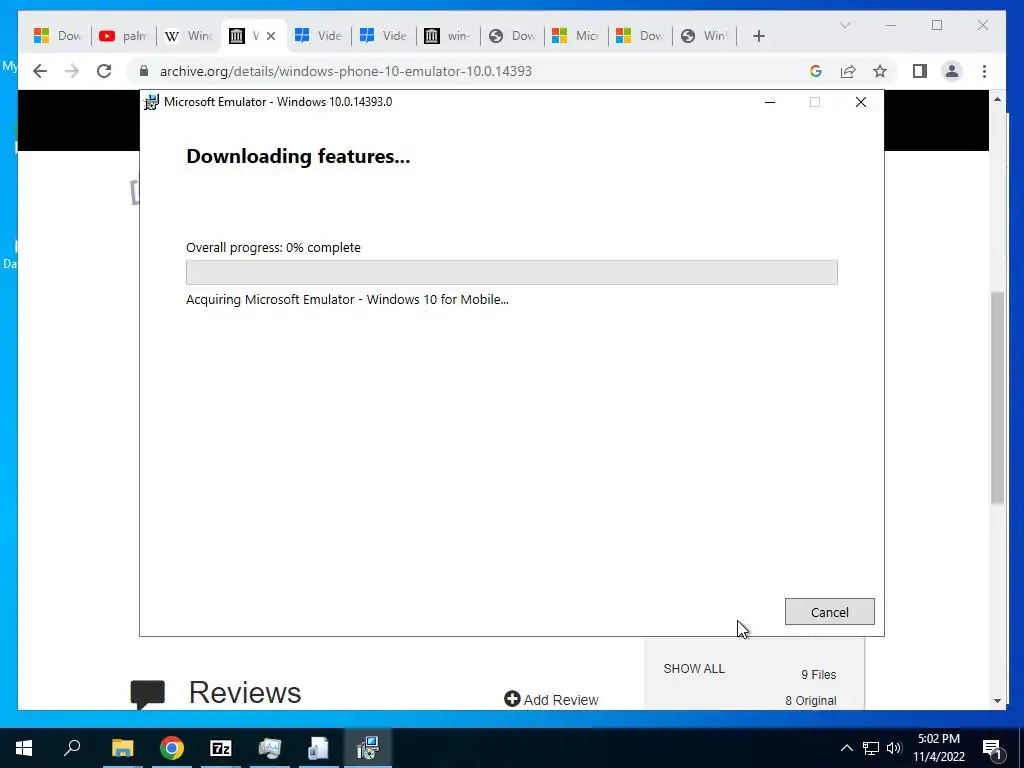Screen dimensions: 1024x768
Task: Expand the tab search chevron
Action: (844, 25)
